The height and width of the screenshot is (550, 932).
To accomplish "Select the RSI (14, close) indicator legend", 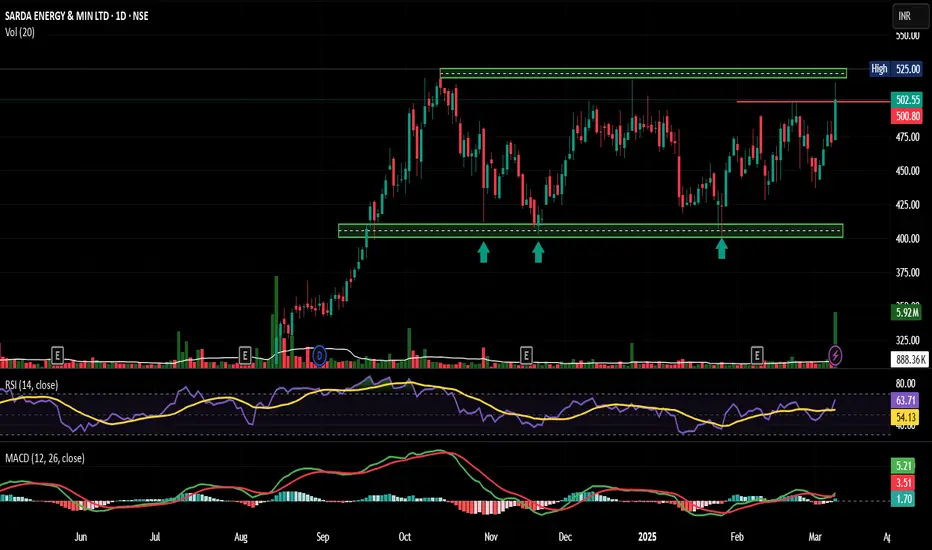I will (x=32, y=385).
